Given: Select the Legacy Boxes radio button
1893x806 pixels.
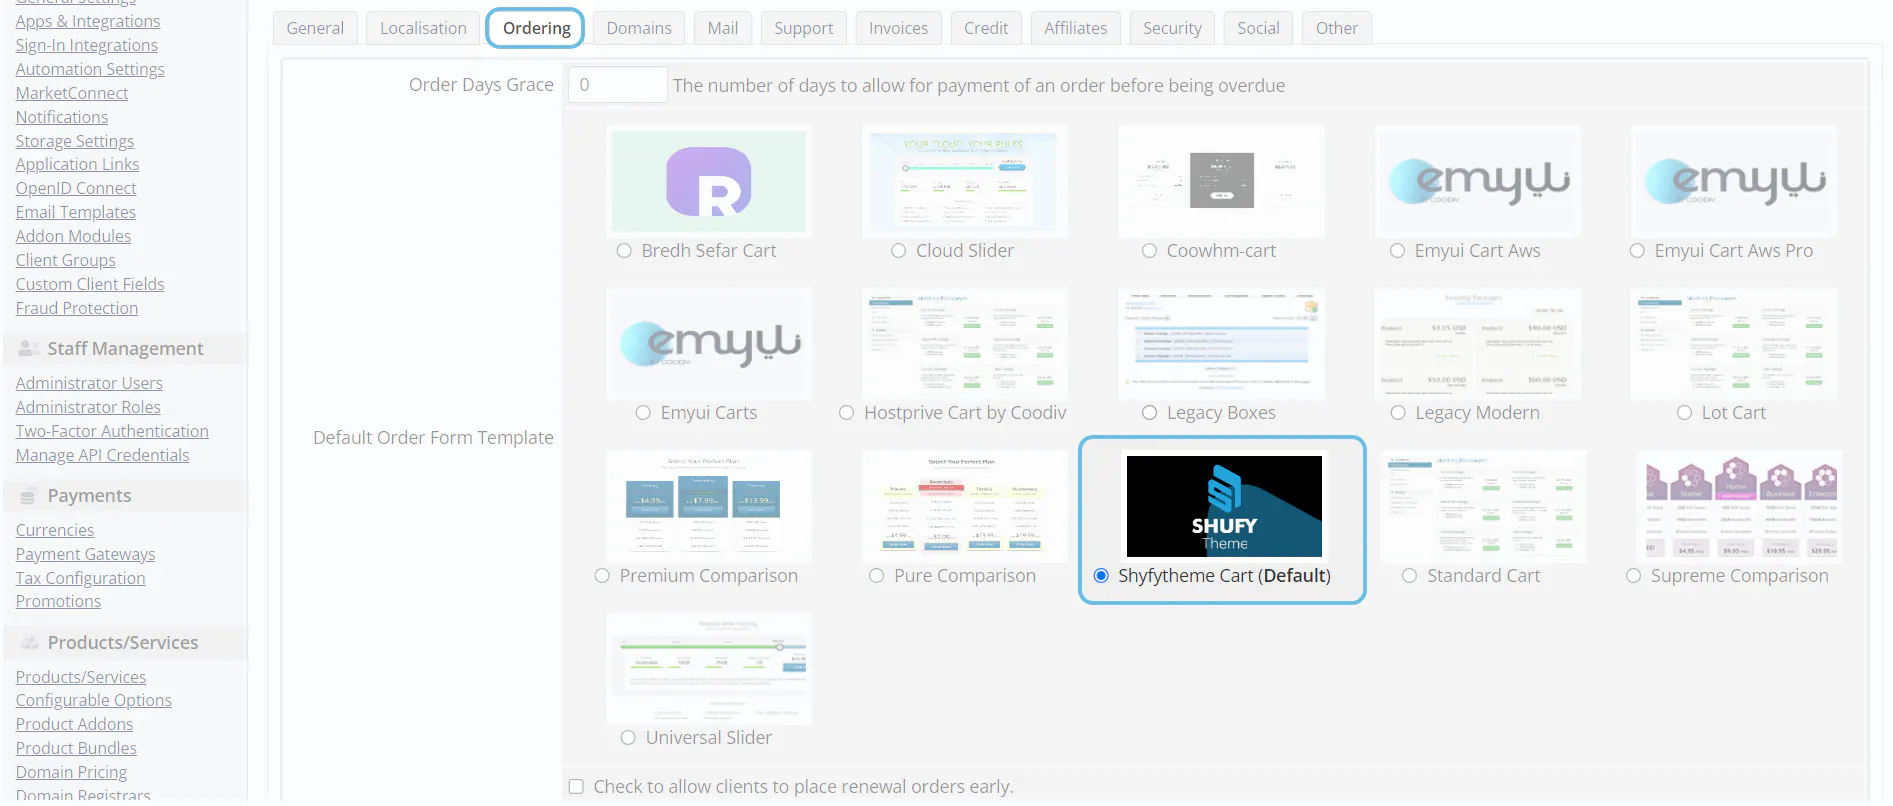Looking at the screenshot, I should click(1149, 413).
